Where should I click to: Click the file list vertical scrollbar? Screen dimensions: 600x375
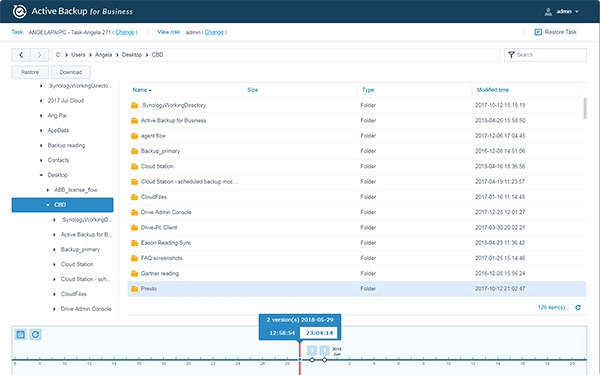click(584, 108)
